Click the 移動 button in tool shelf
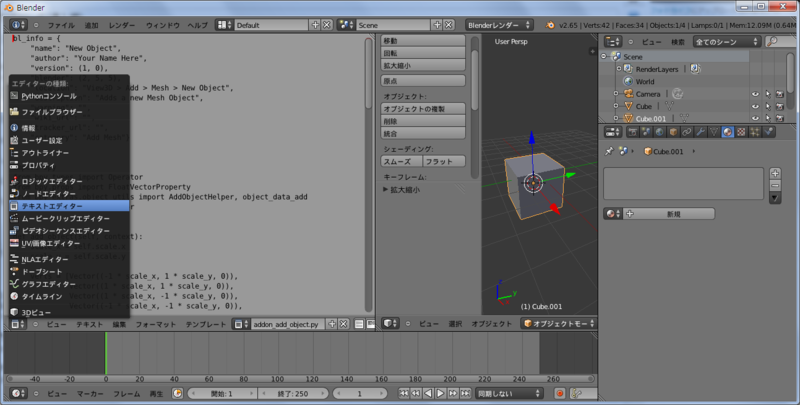 [423, 40]
